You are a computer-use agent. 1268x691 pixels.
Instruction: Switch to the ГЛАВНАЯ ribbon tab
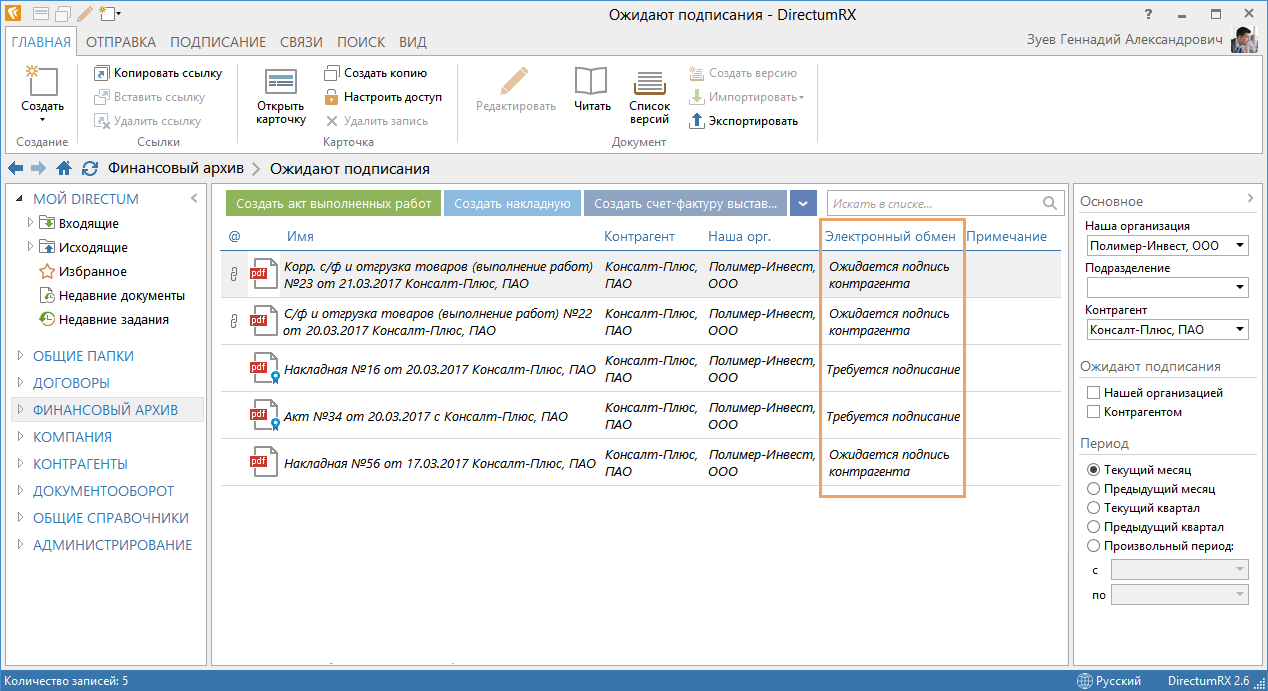[x=41, y=42]
